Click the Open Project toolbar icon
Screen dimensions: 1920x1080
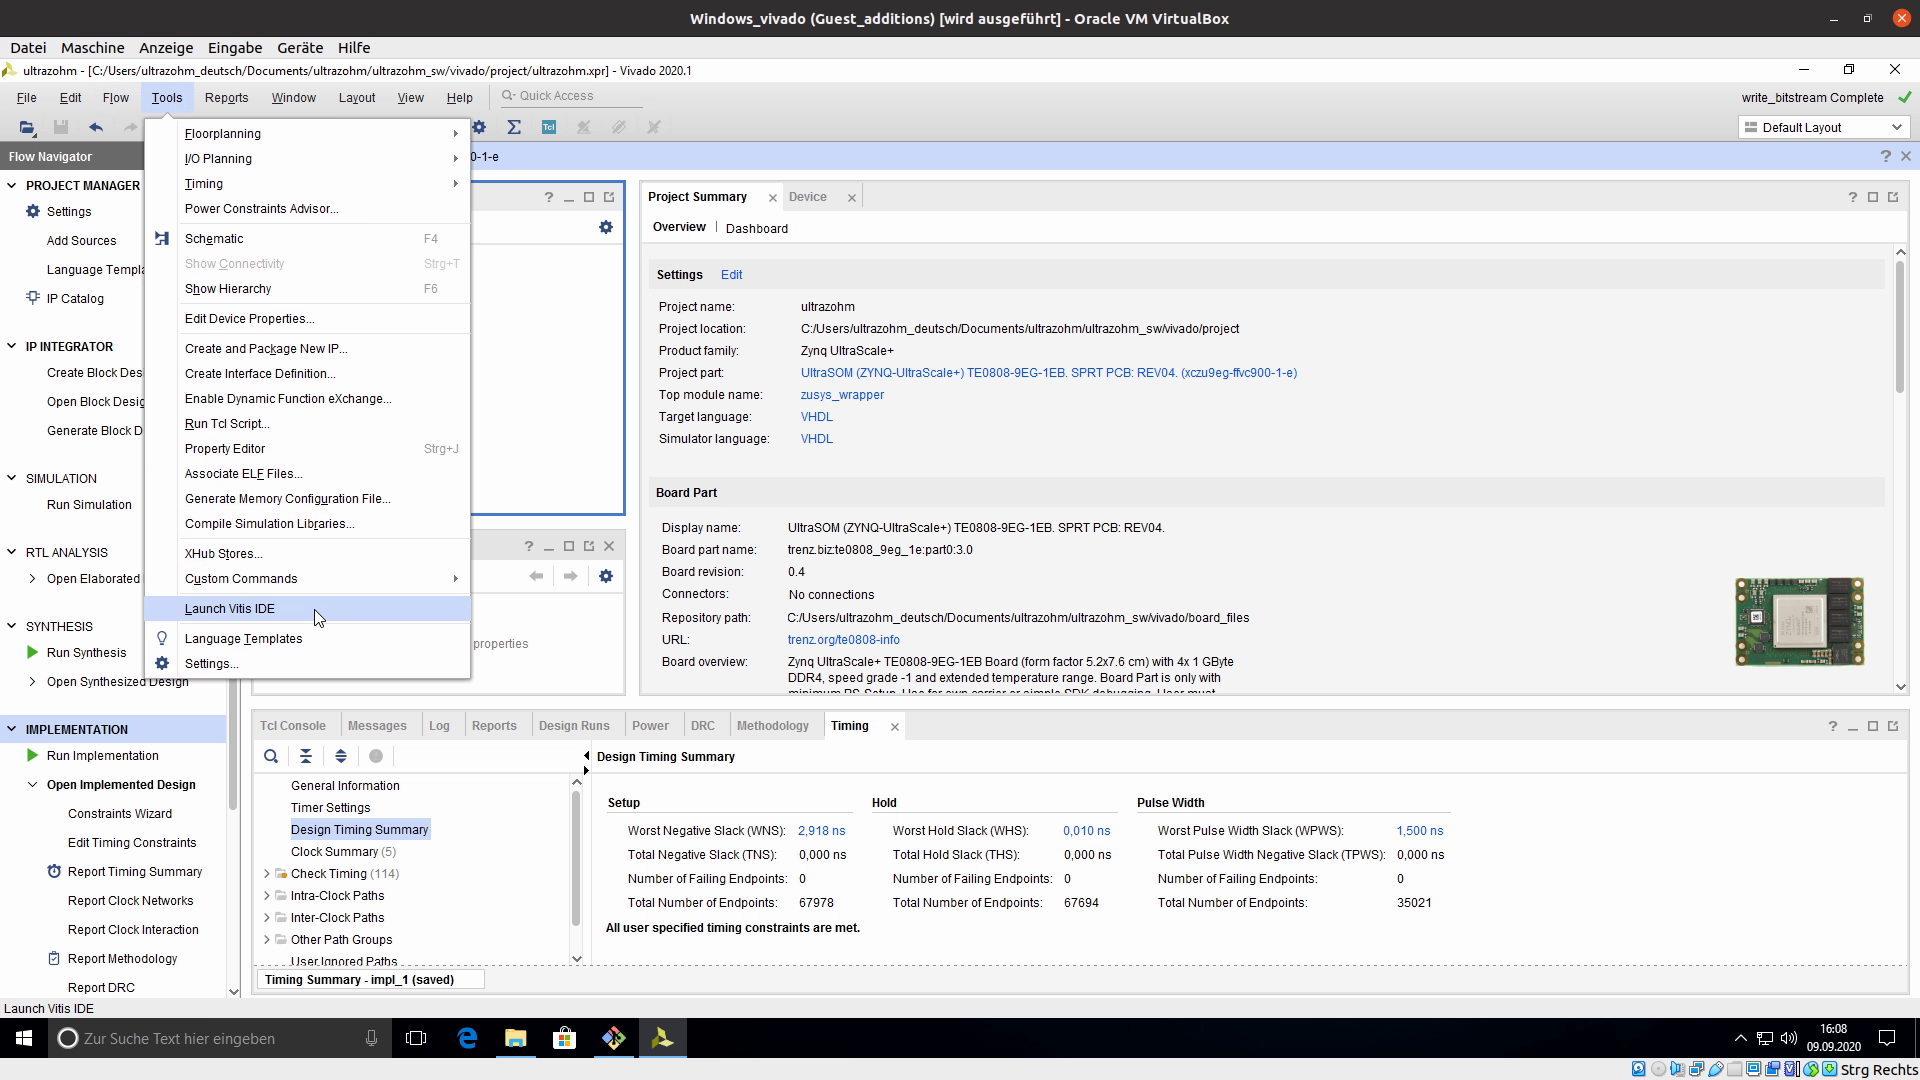point(27,127)
